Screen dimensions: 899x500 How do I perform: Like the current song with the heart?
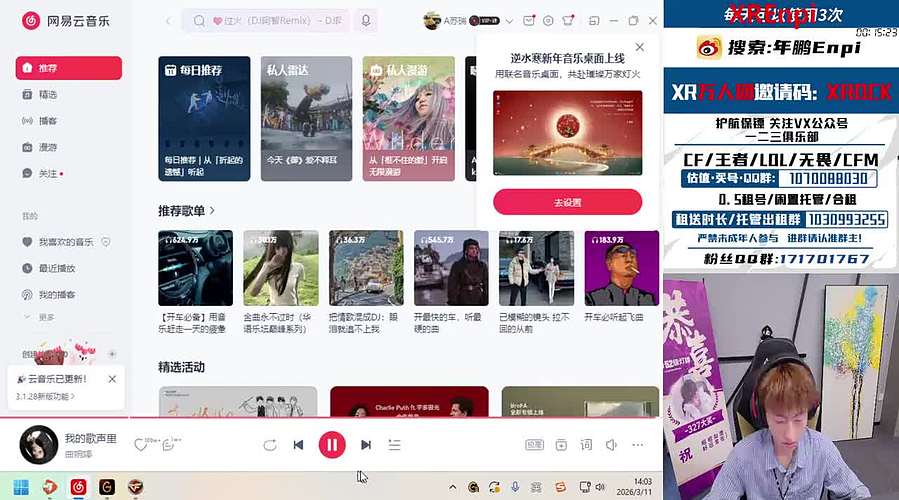coord(140,445)
